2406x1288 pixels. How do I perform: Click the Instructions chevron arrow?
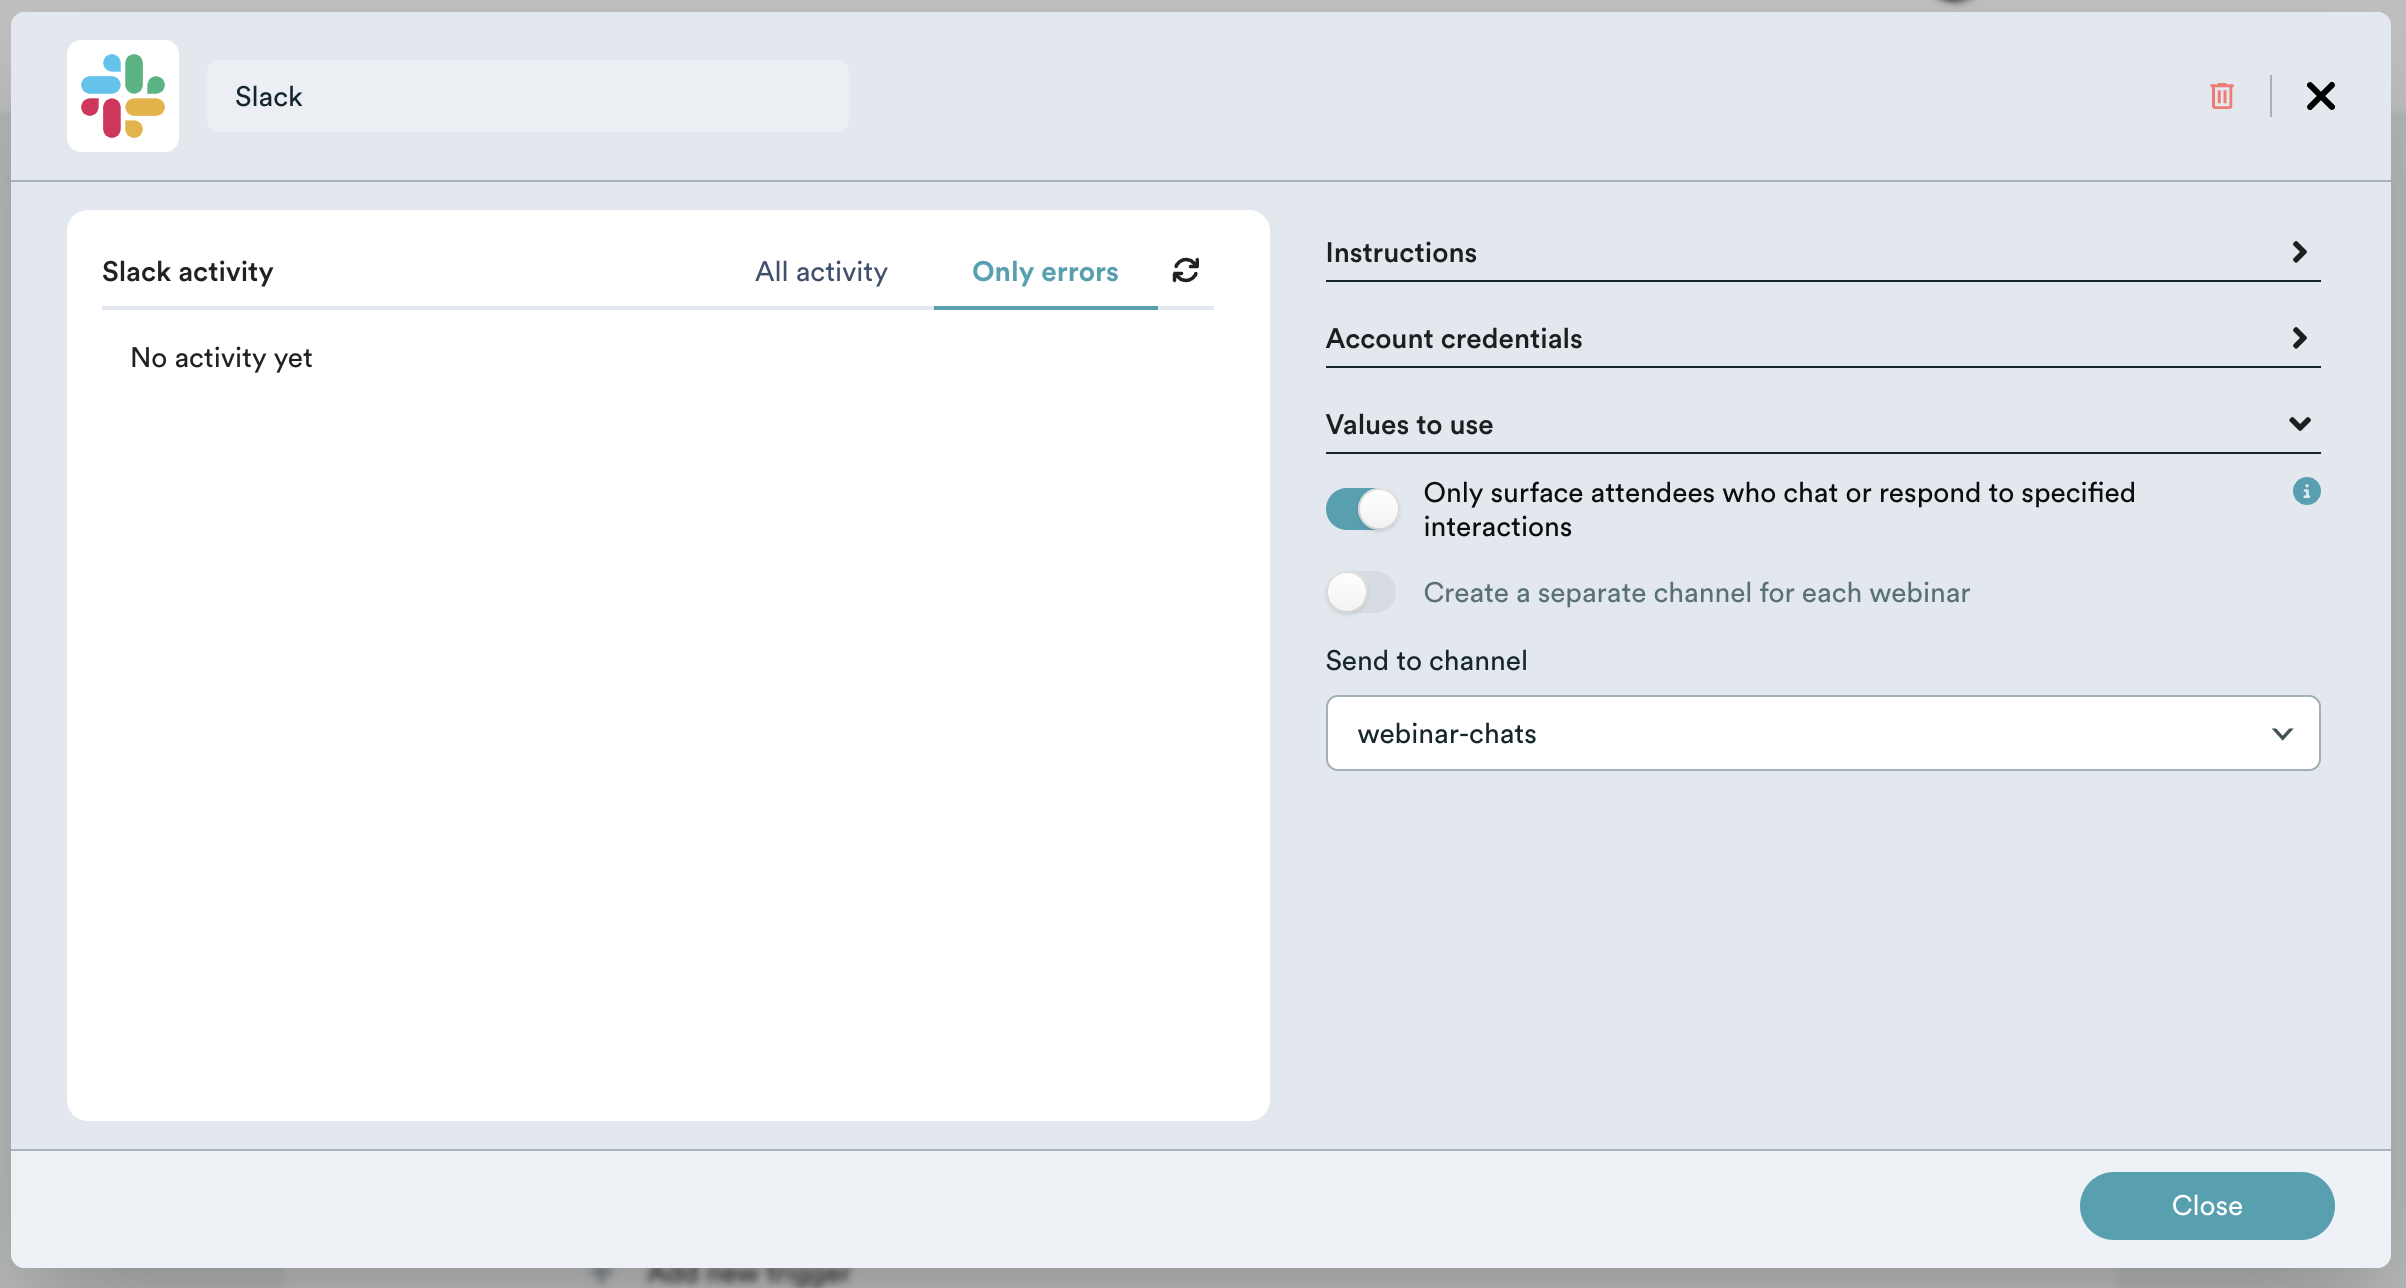point(2300,252)
